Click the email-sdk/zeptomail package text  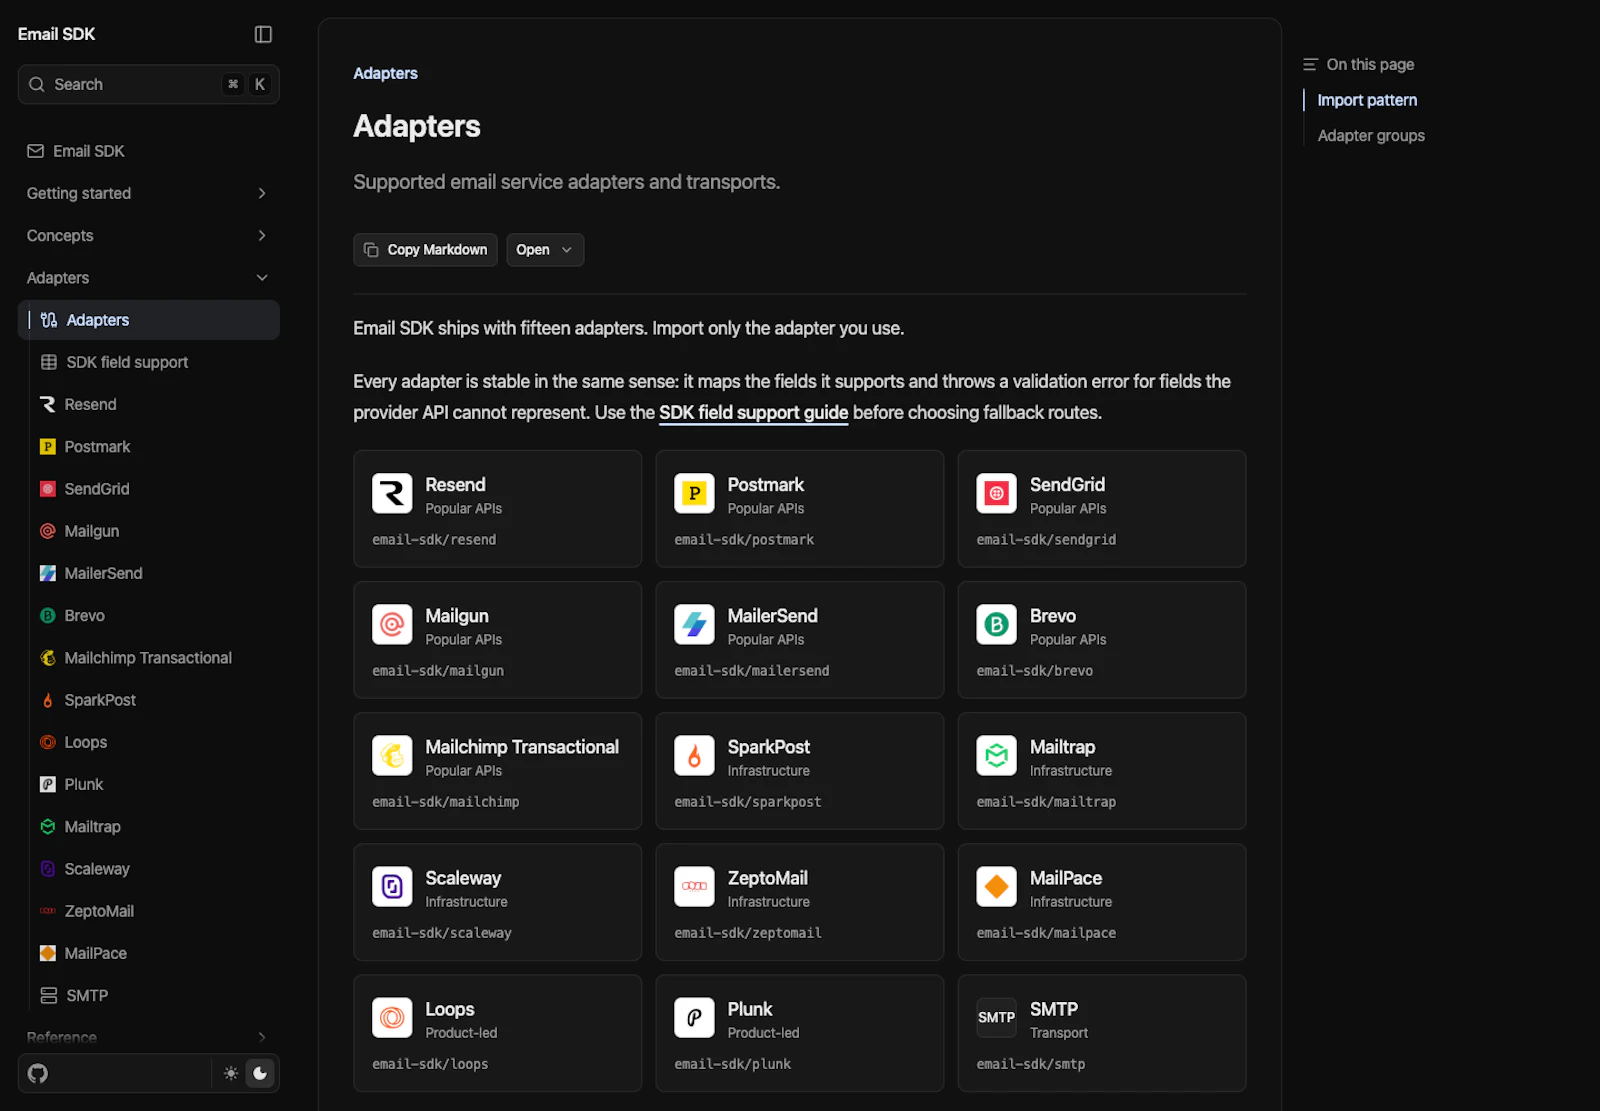[x=748, y=933]
